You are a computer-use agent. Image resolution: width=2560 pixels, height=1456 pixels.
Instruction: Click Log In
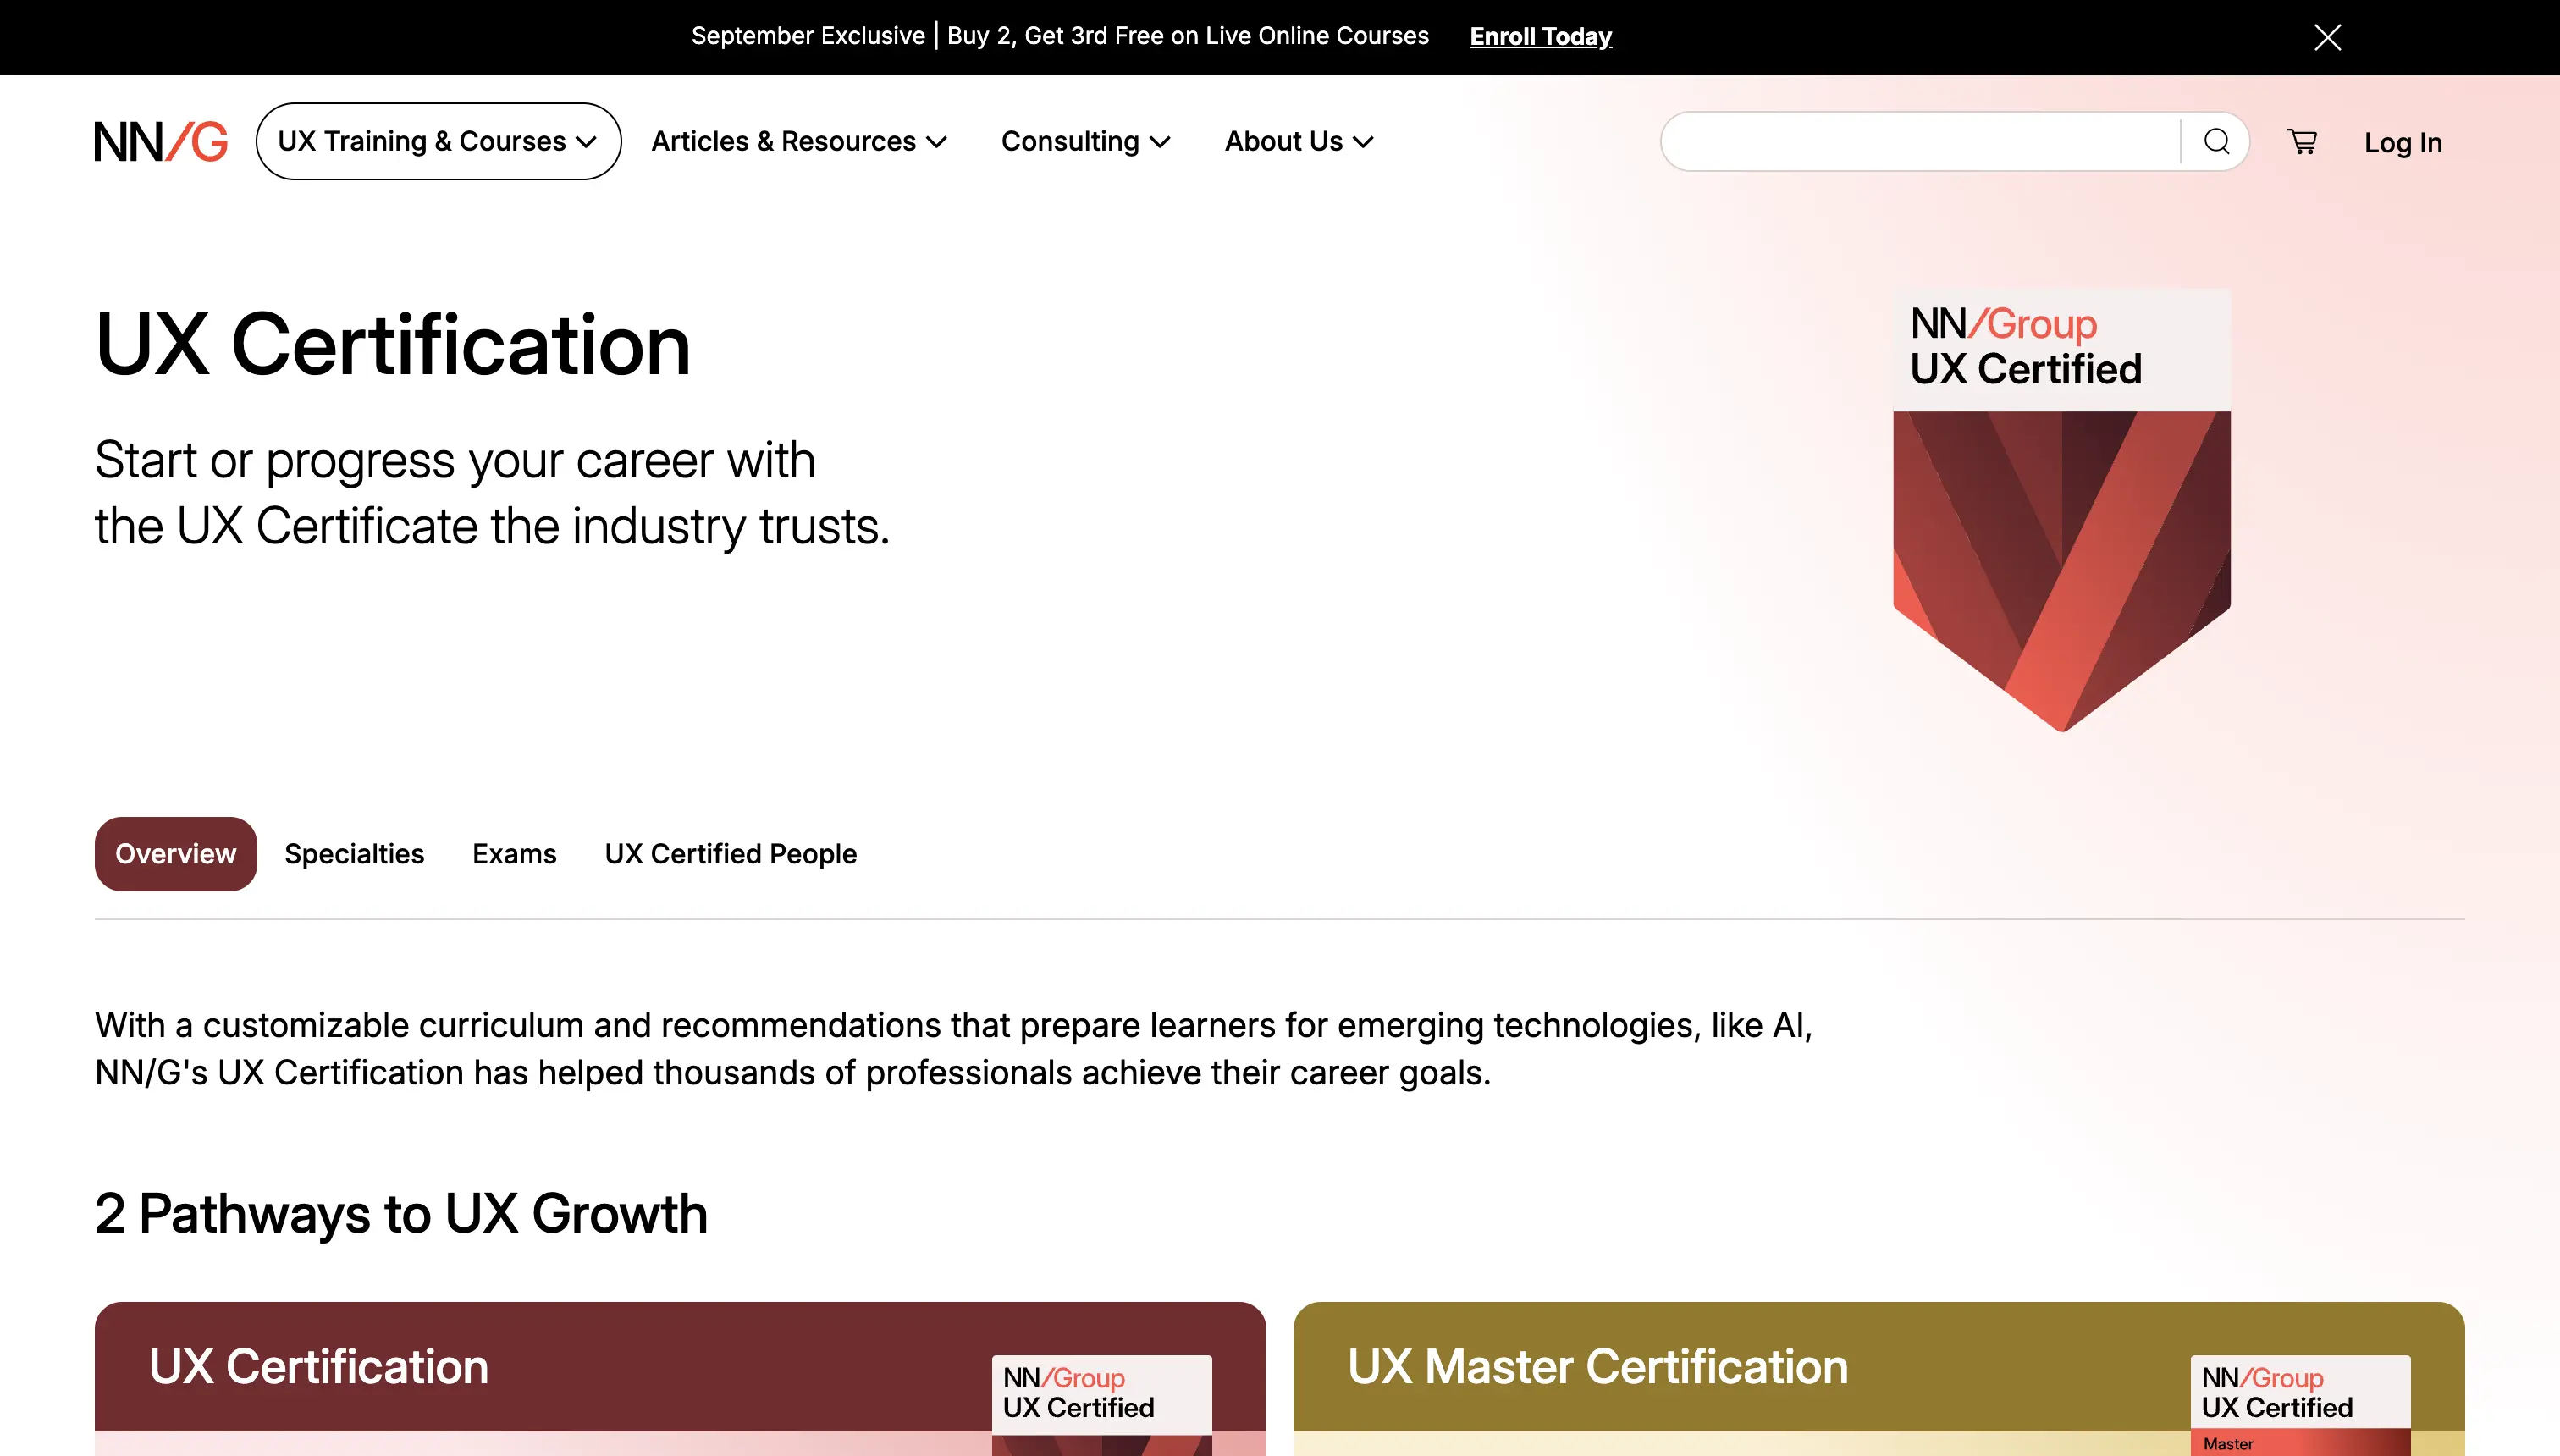[x=2403, y=142]
